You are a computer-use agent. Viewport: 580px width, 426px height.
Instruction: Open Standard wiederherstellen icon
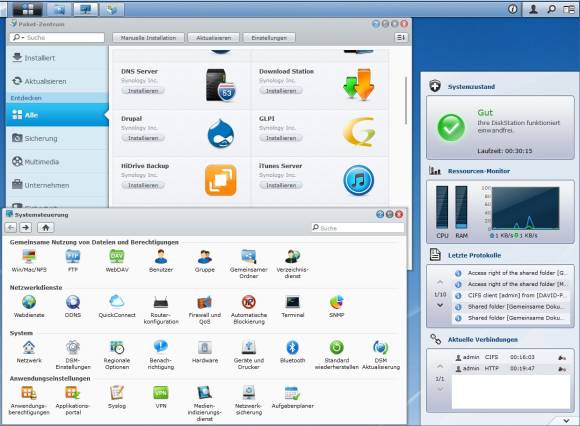337,347
